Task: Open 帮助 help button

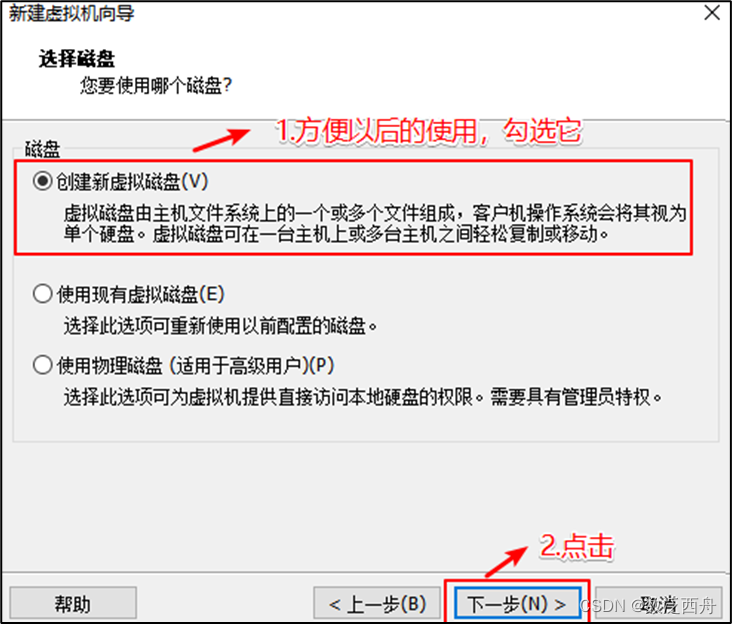Action: click(x=73, y=603)
